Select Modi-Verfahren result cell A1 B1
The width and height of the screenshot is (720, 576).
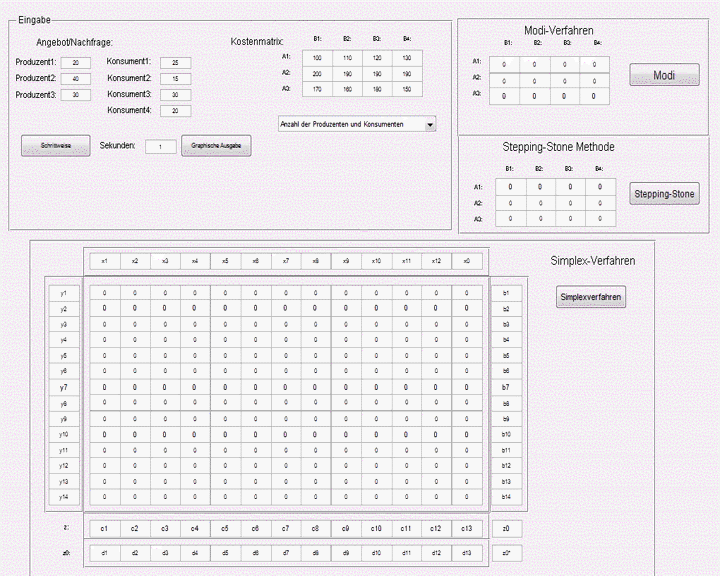click(504, 65)
